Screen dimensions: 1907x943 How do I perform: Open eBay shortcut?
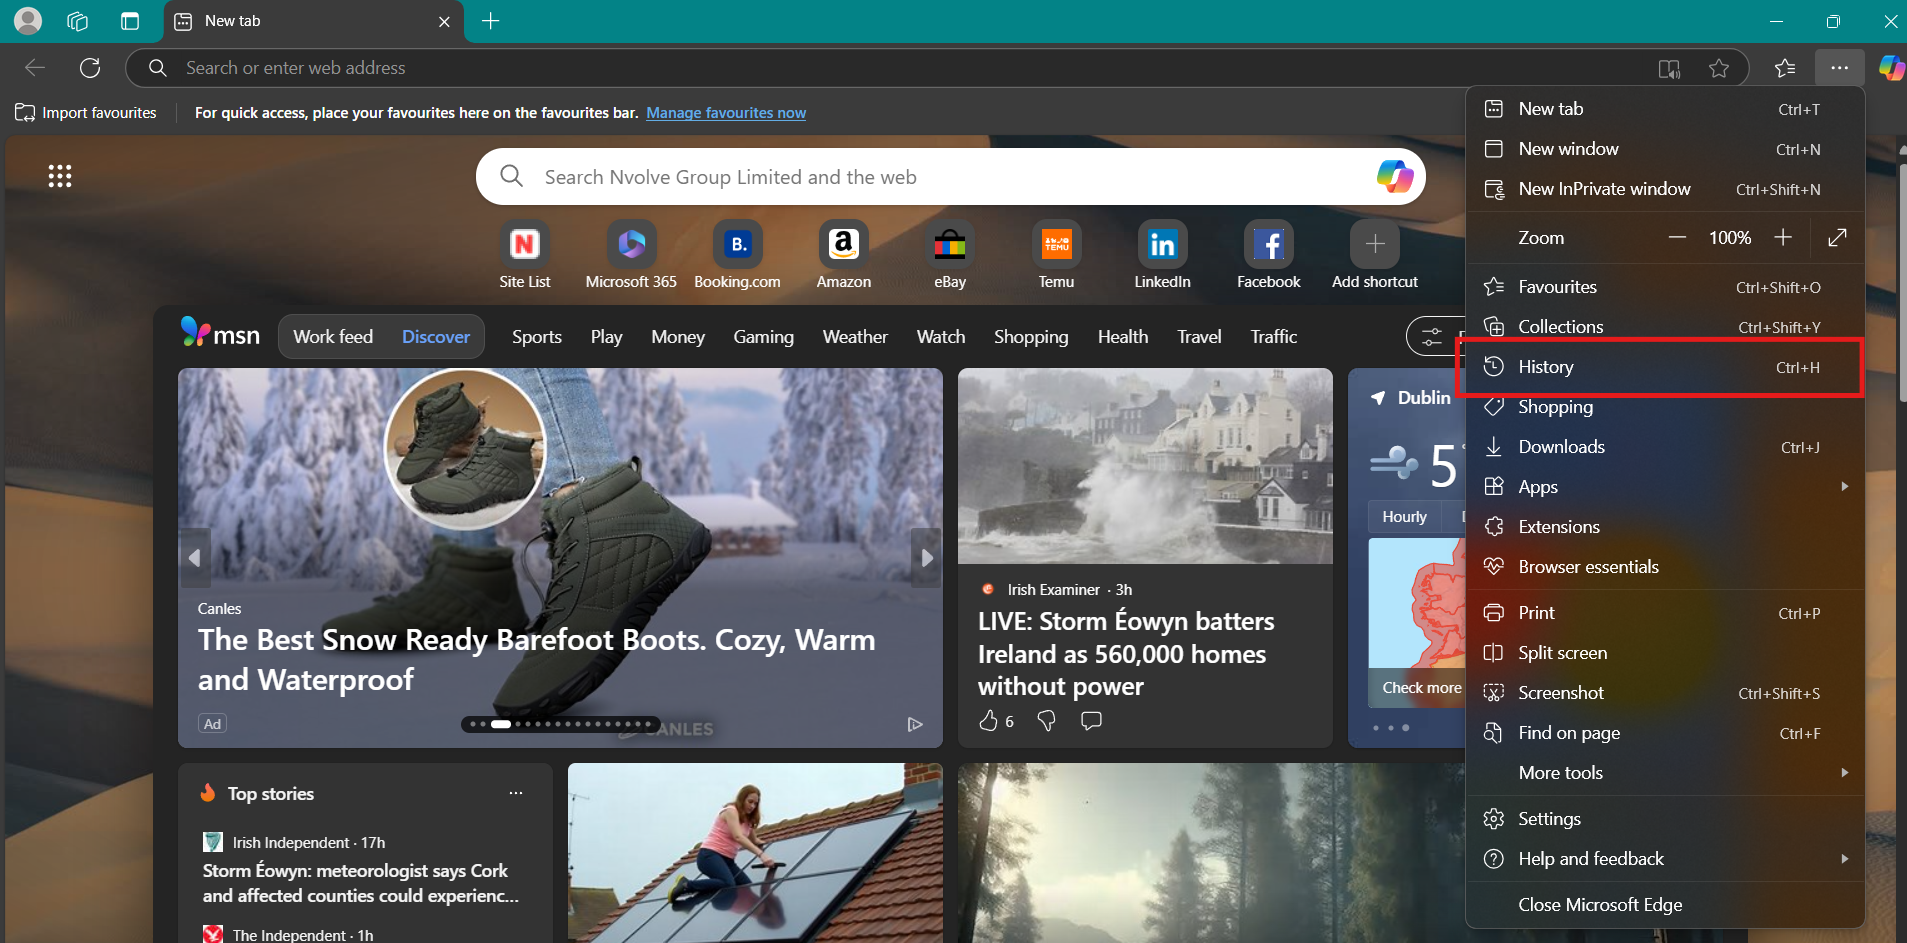pos(950,256)
